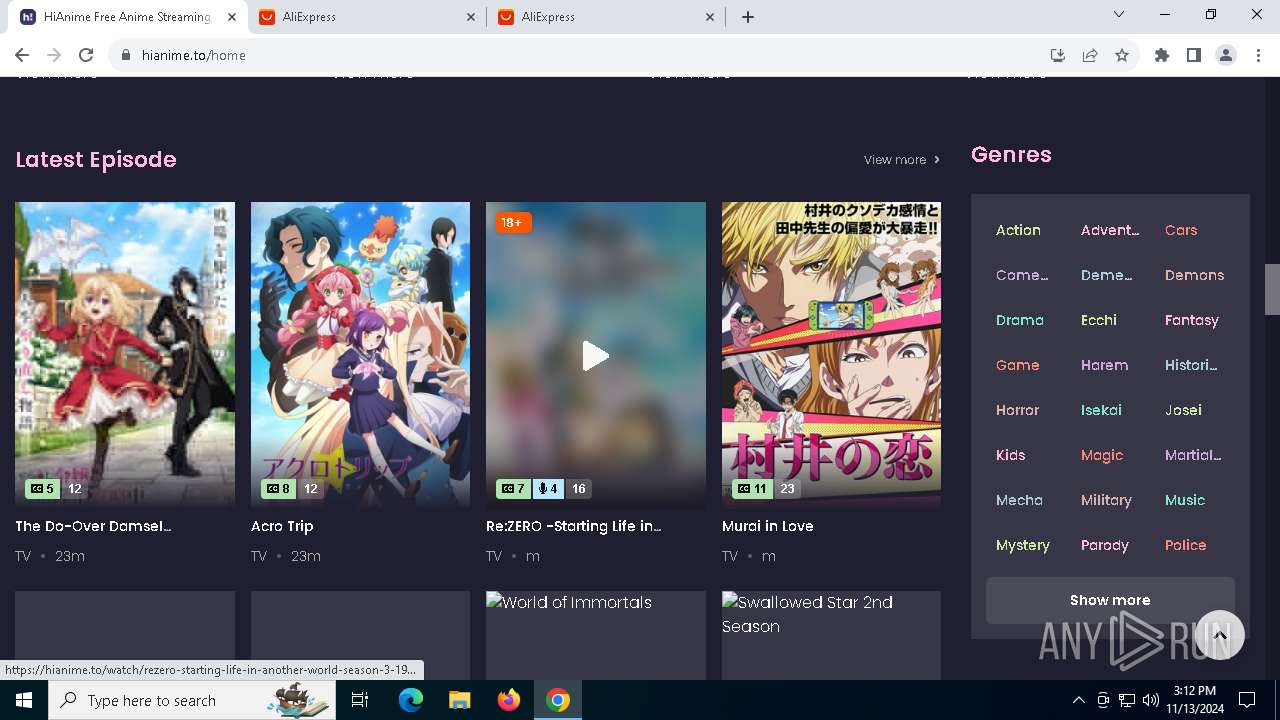Expand the tab search dropdown arrow

click(x=1119, y=15)
